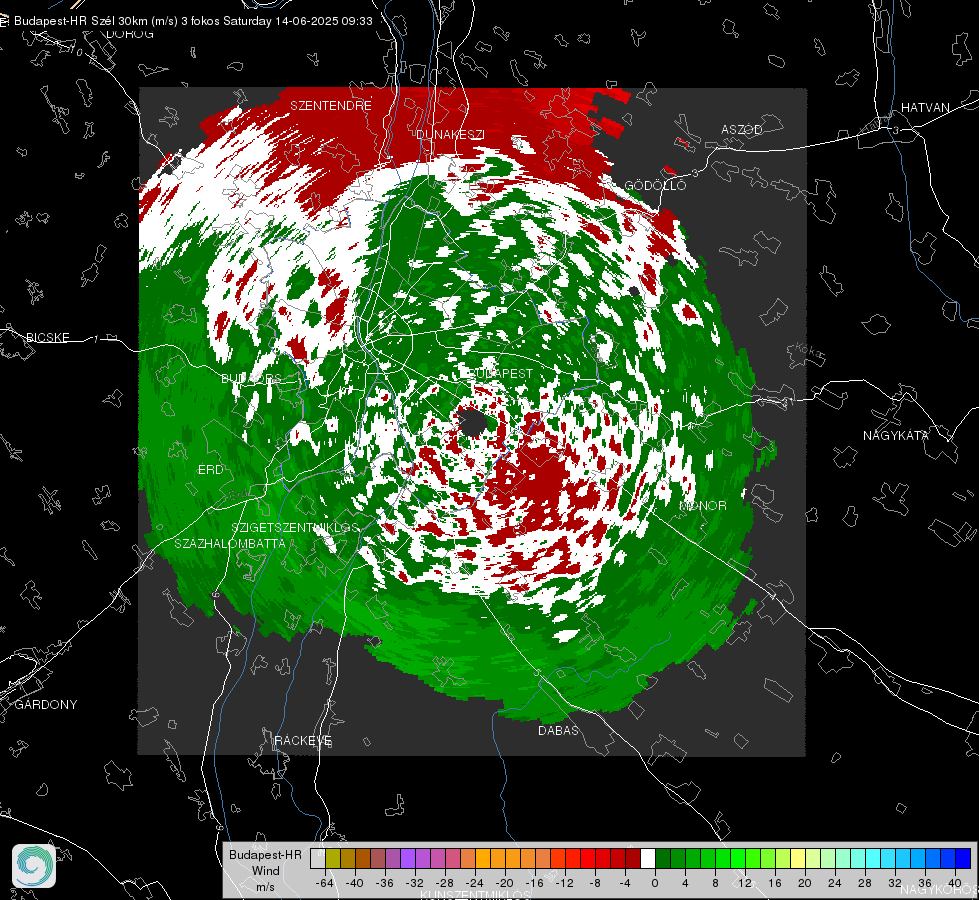Select the small Kóka village label
Viewport: 979px width, 900px height.
tap(810, 352)
